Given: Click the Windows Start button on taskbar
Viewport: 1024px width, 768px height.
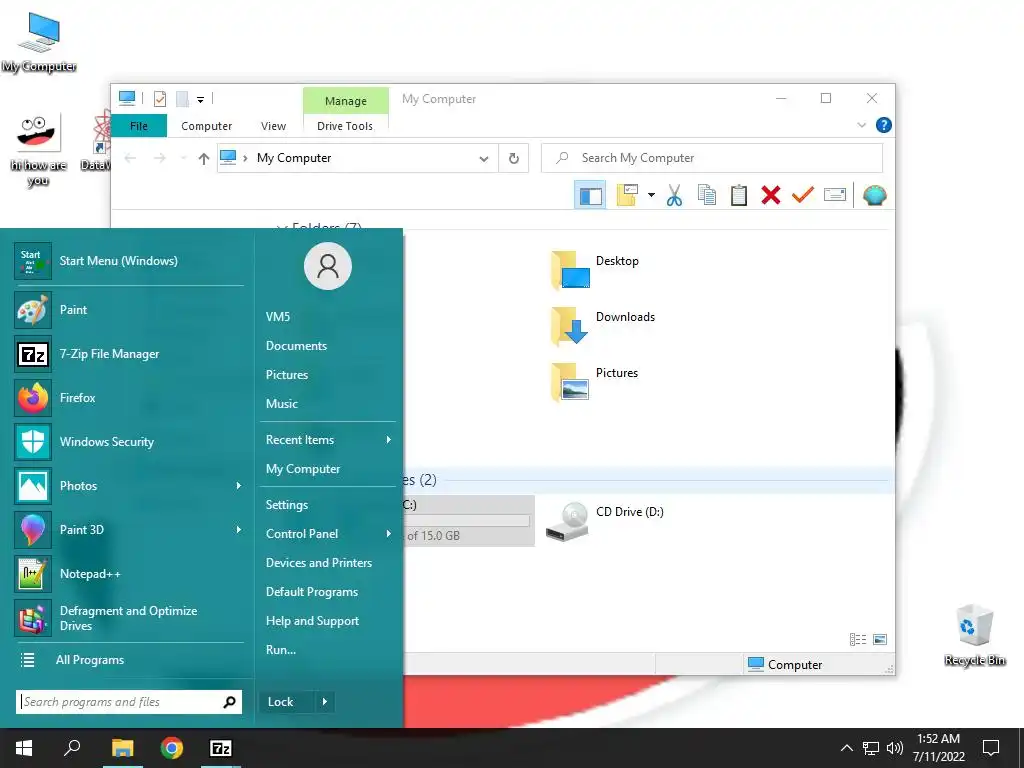Looking at the screenshot, I should click(x=24, y=748).
